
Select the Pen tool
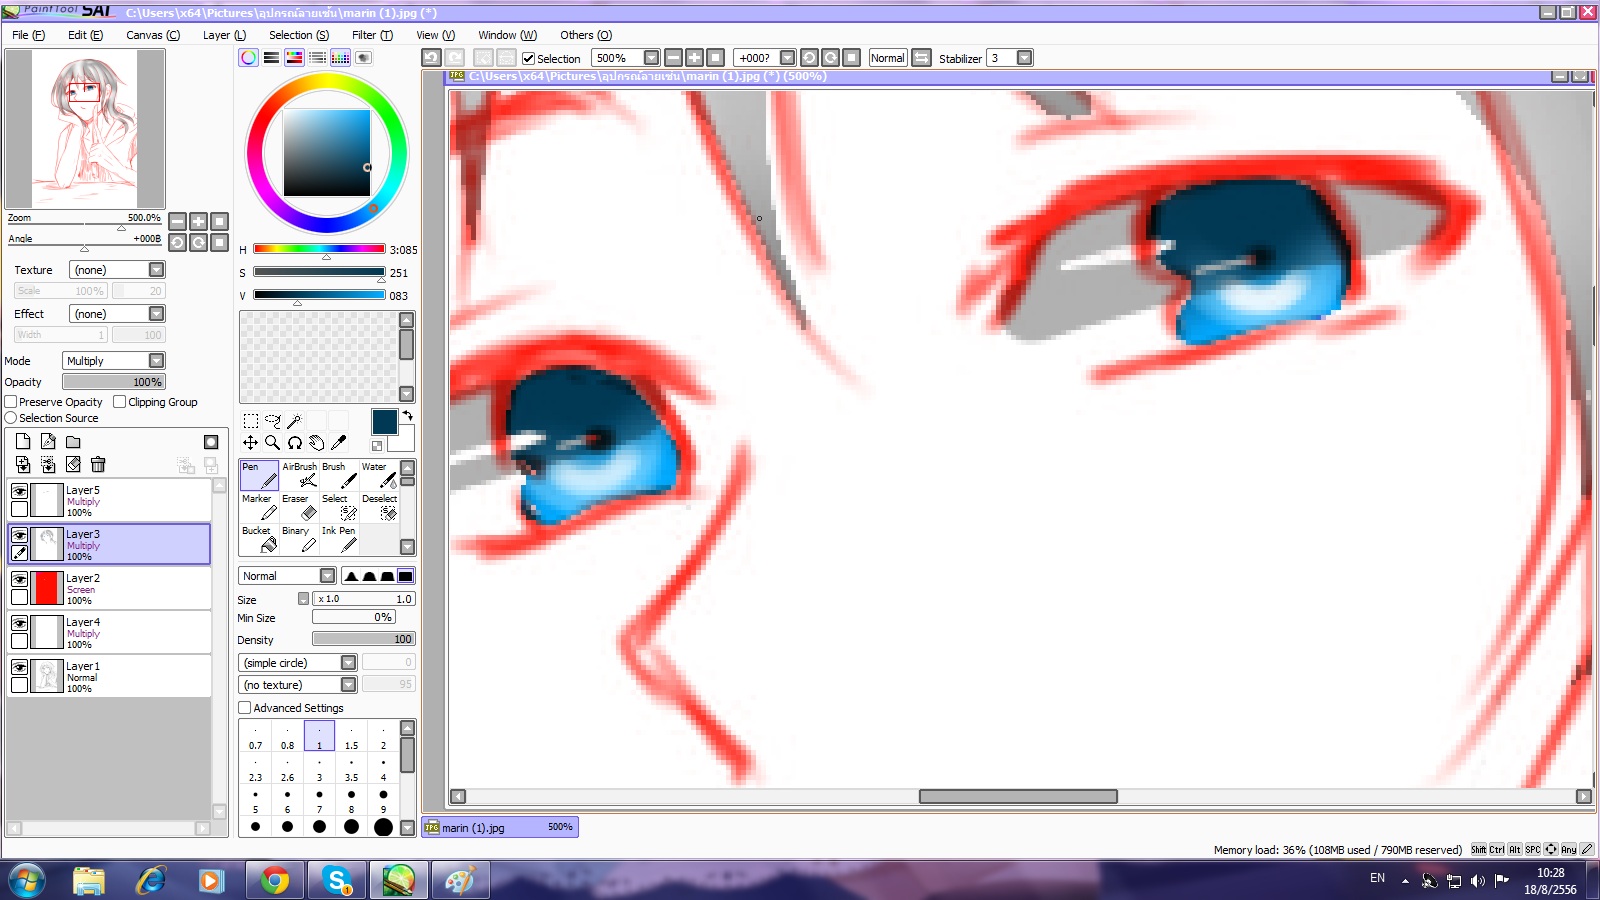[x=259, y=475]
